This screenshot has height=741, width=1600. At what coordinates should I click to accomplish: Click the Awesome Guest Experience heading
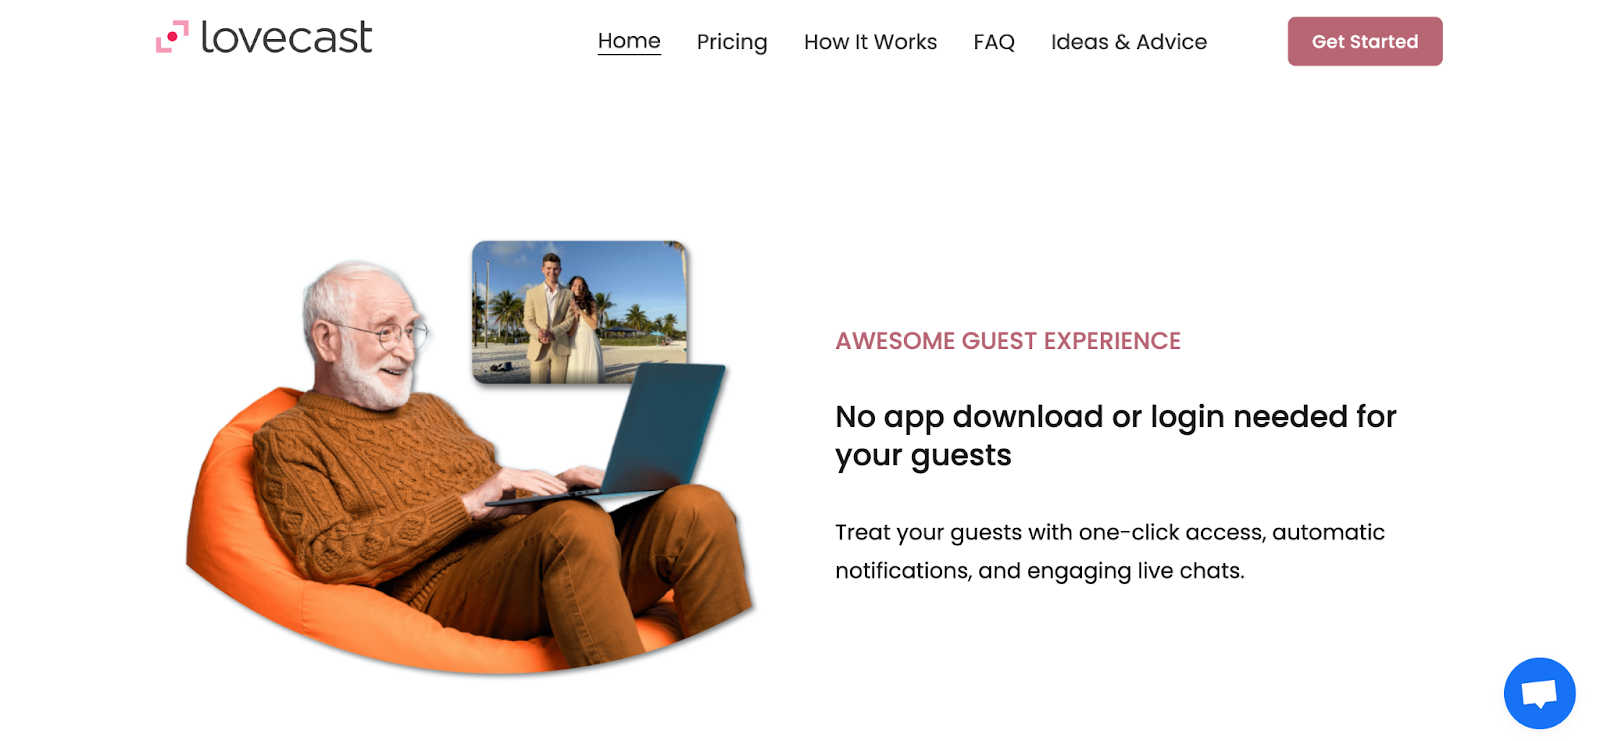tap(1008, 341)
